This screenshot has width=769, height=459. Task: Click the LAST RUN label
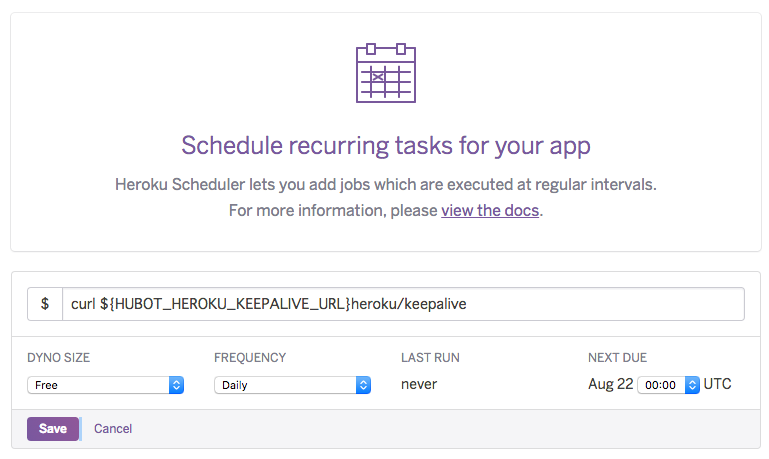(x=430, y=357)
